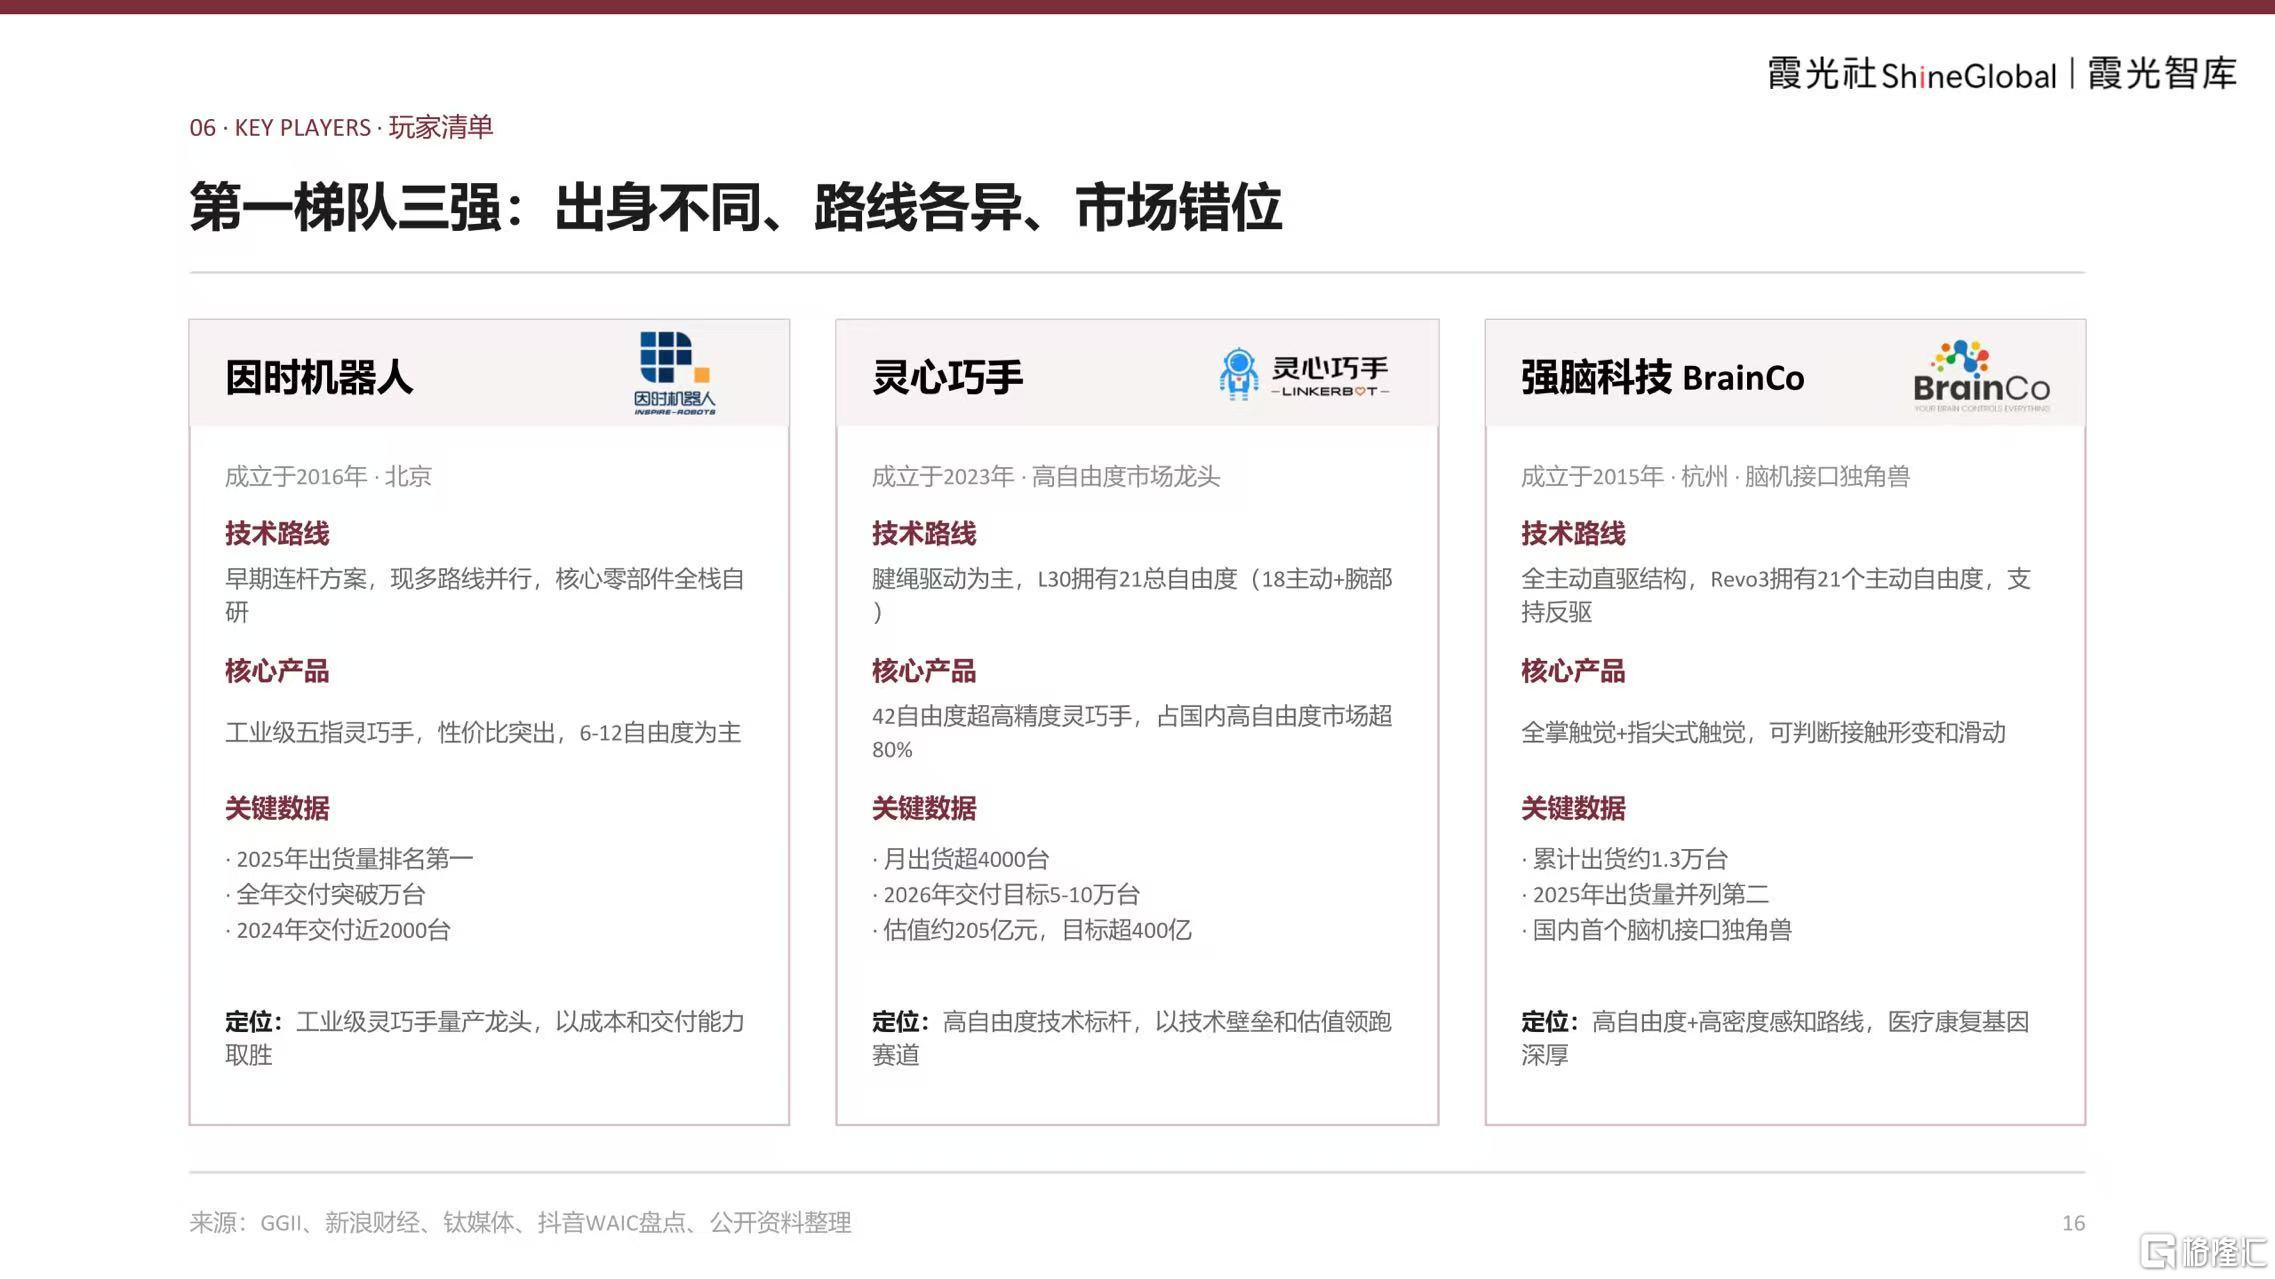Select text 成立于2023年 · 高自由度市场龙头
Viewport: 2275px width, 1279px height.
tap(1045, 476)
